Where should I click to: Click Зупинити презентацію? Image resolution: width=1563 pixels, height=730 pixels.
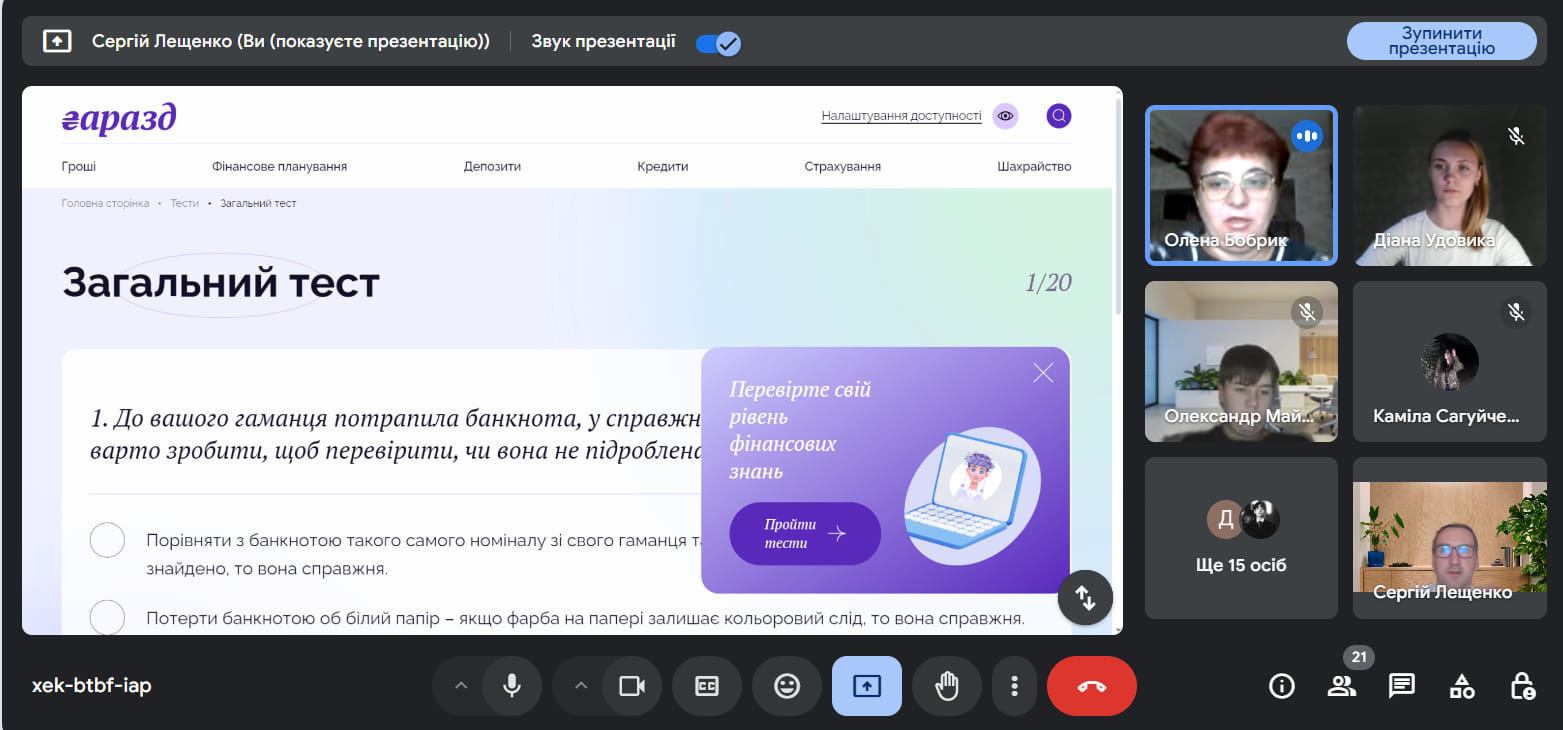click(x=1442, y=41)
